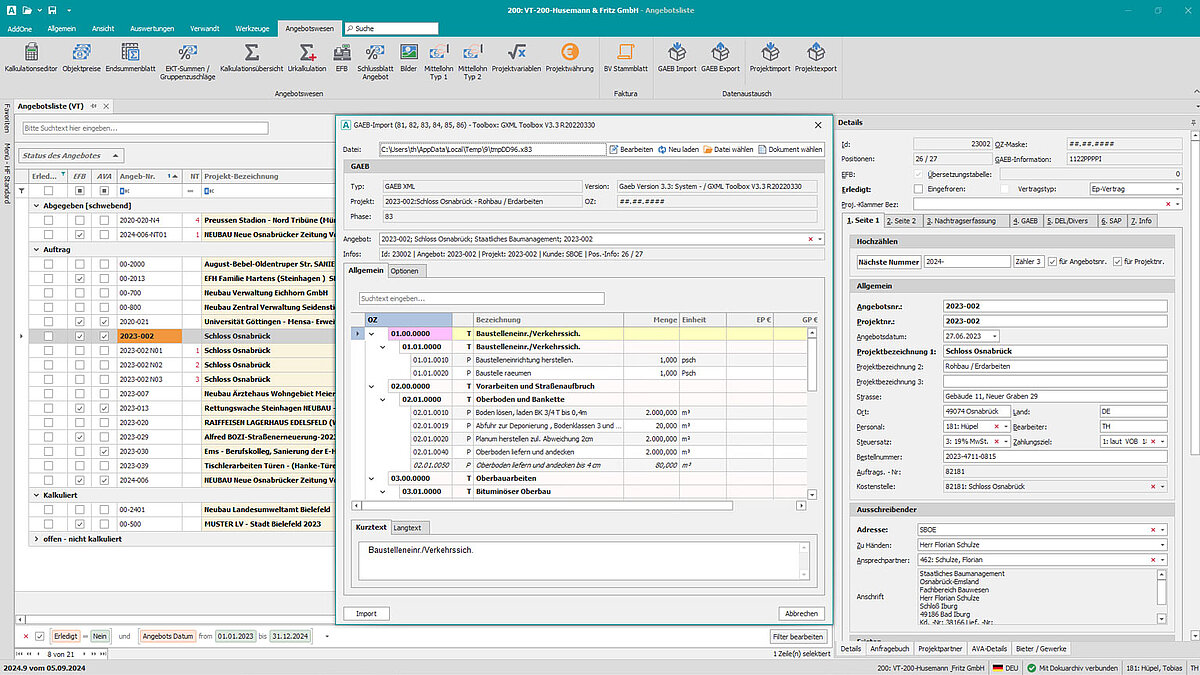Open Kalkulationsübersicht sigma icon
Screen dimensions: 1200x675
[251, 52]
